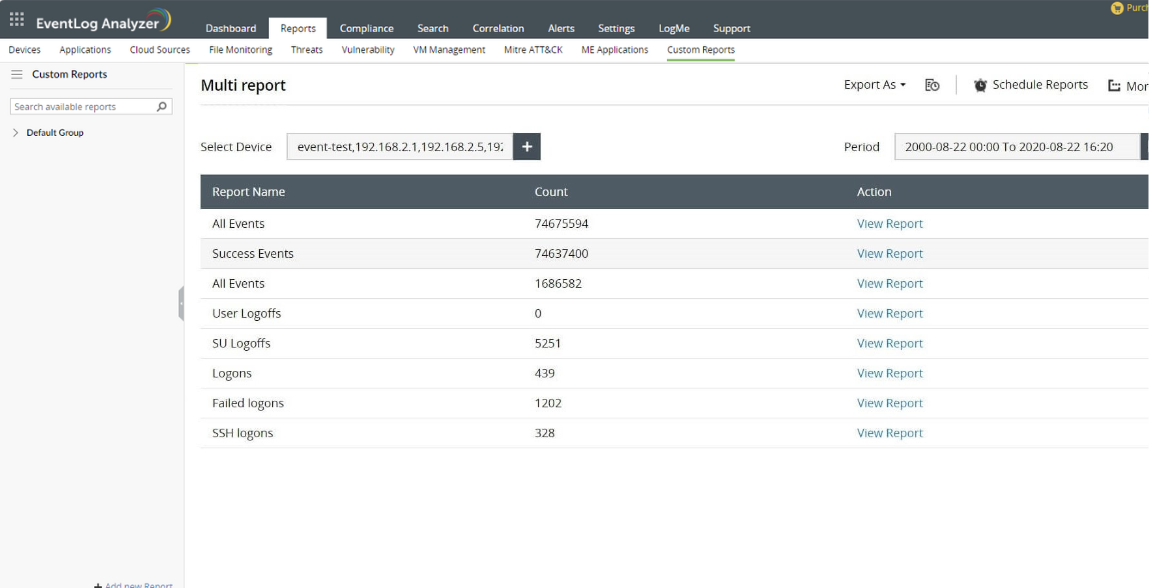Click the Search available reports field

(x=82, y=107)
